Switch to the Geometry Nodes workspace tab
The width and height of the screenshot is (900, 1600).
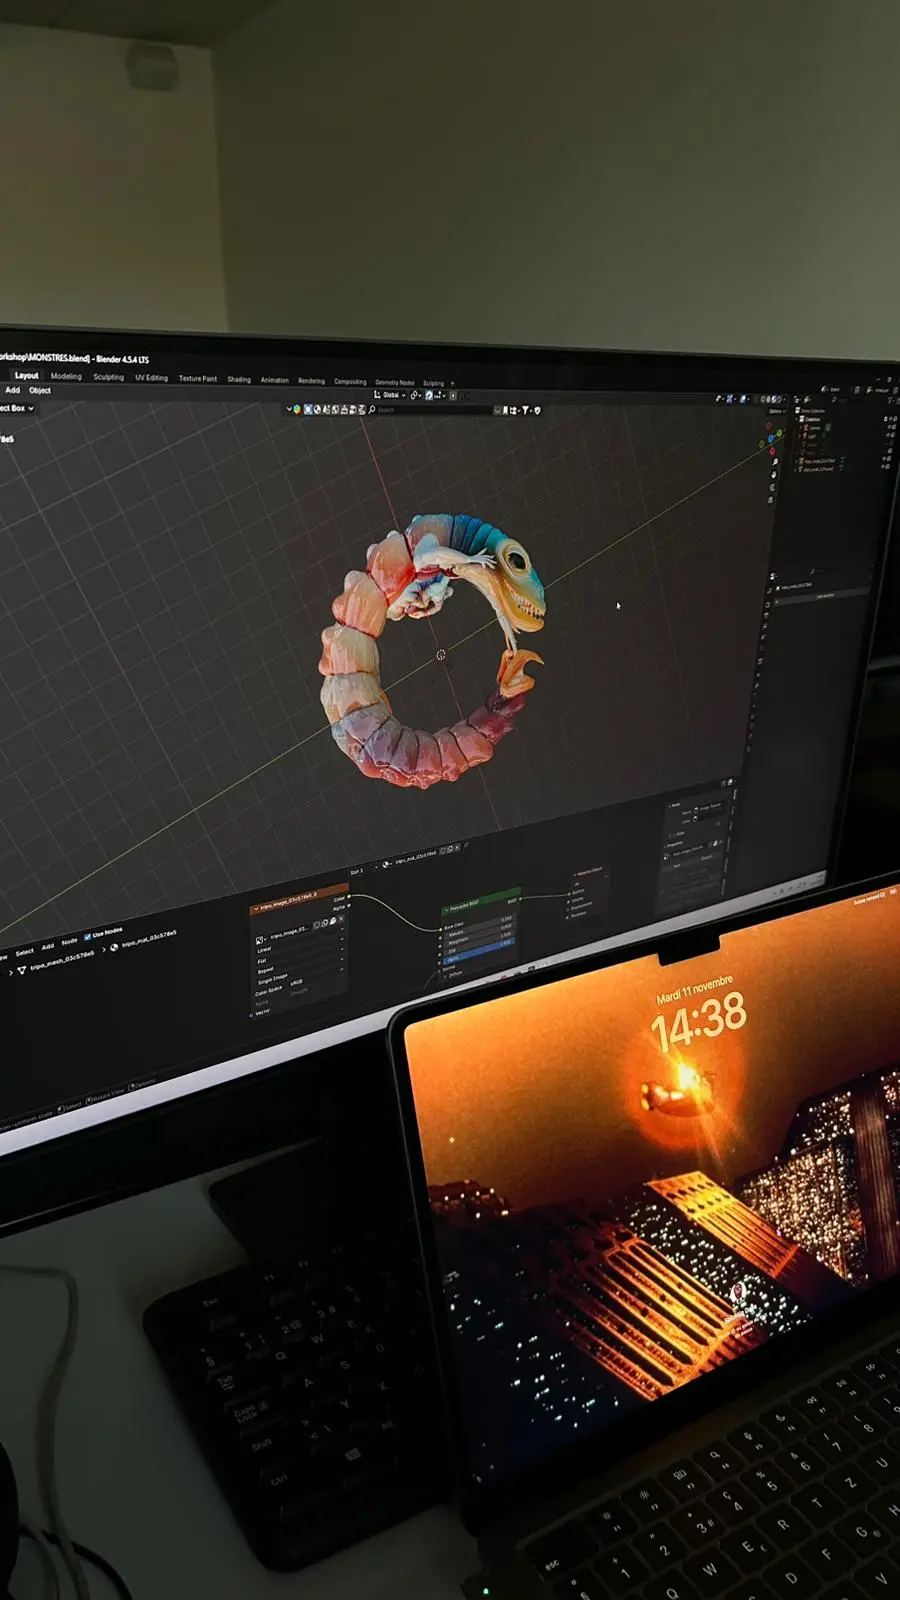395,383
